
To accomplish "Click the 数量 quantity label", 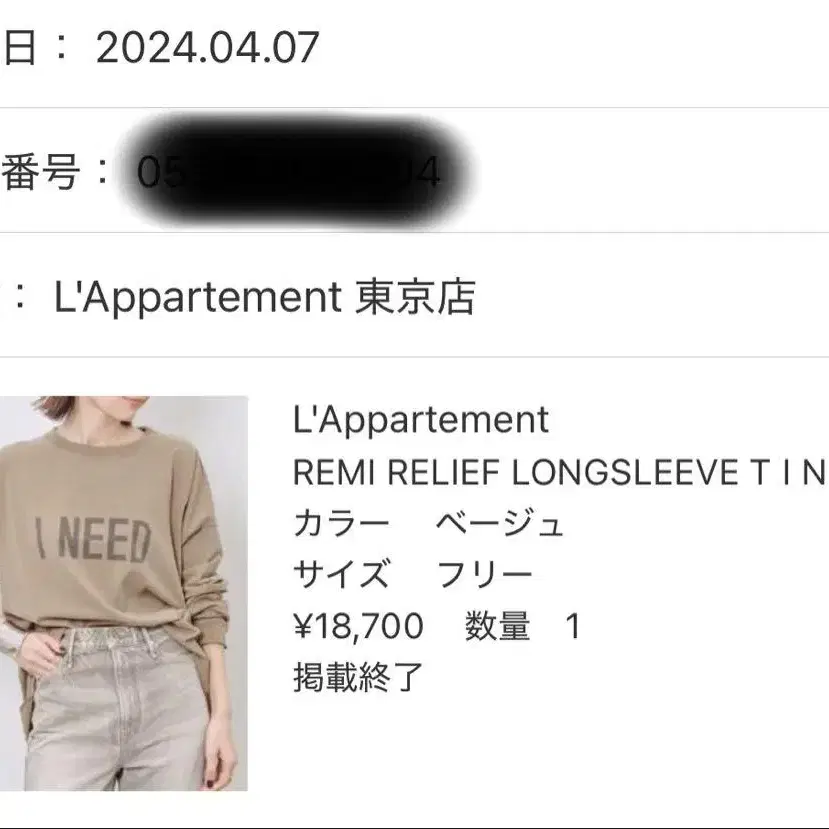I will (x=498, y=625).
